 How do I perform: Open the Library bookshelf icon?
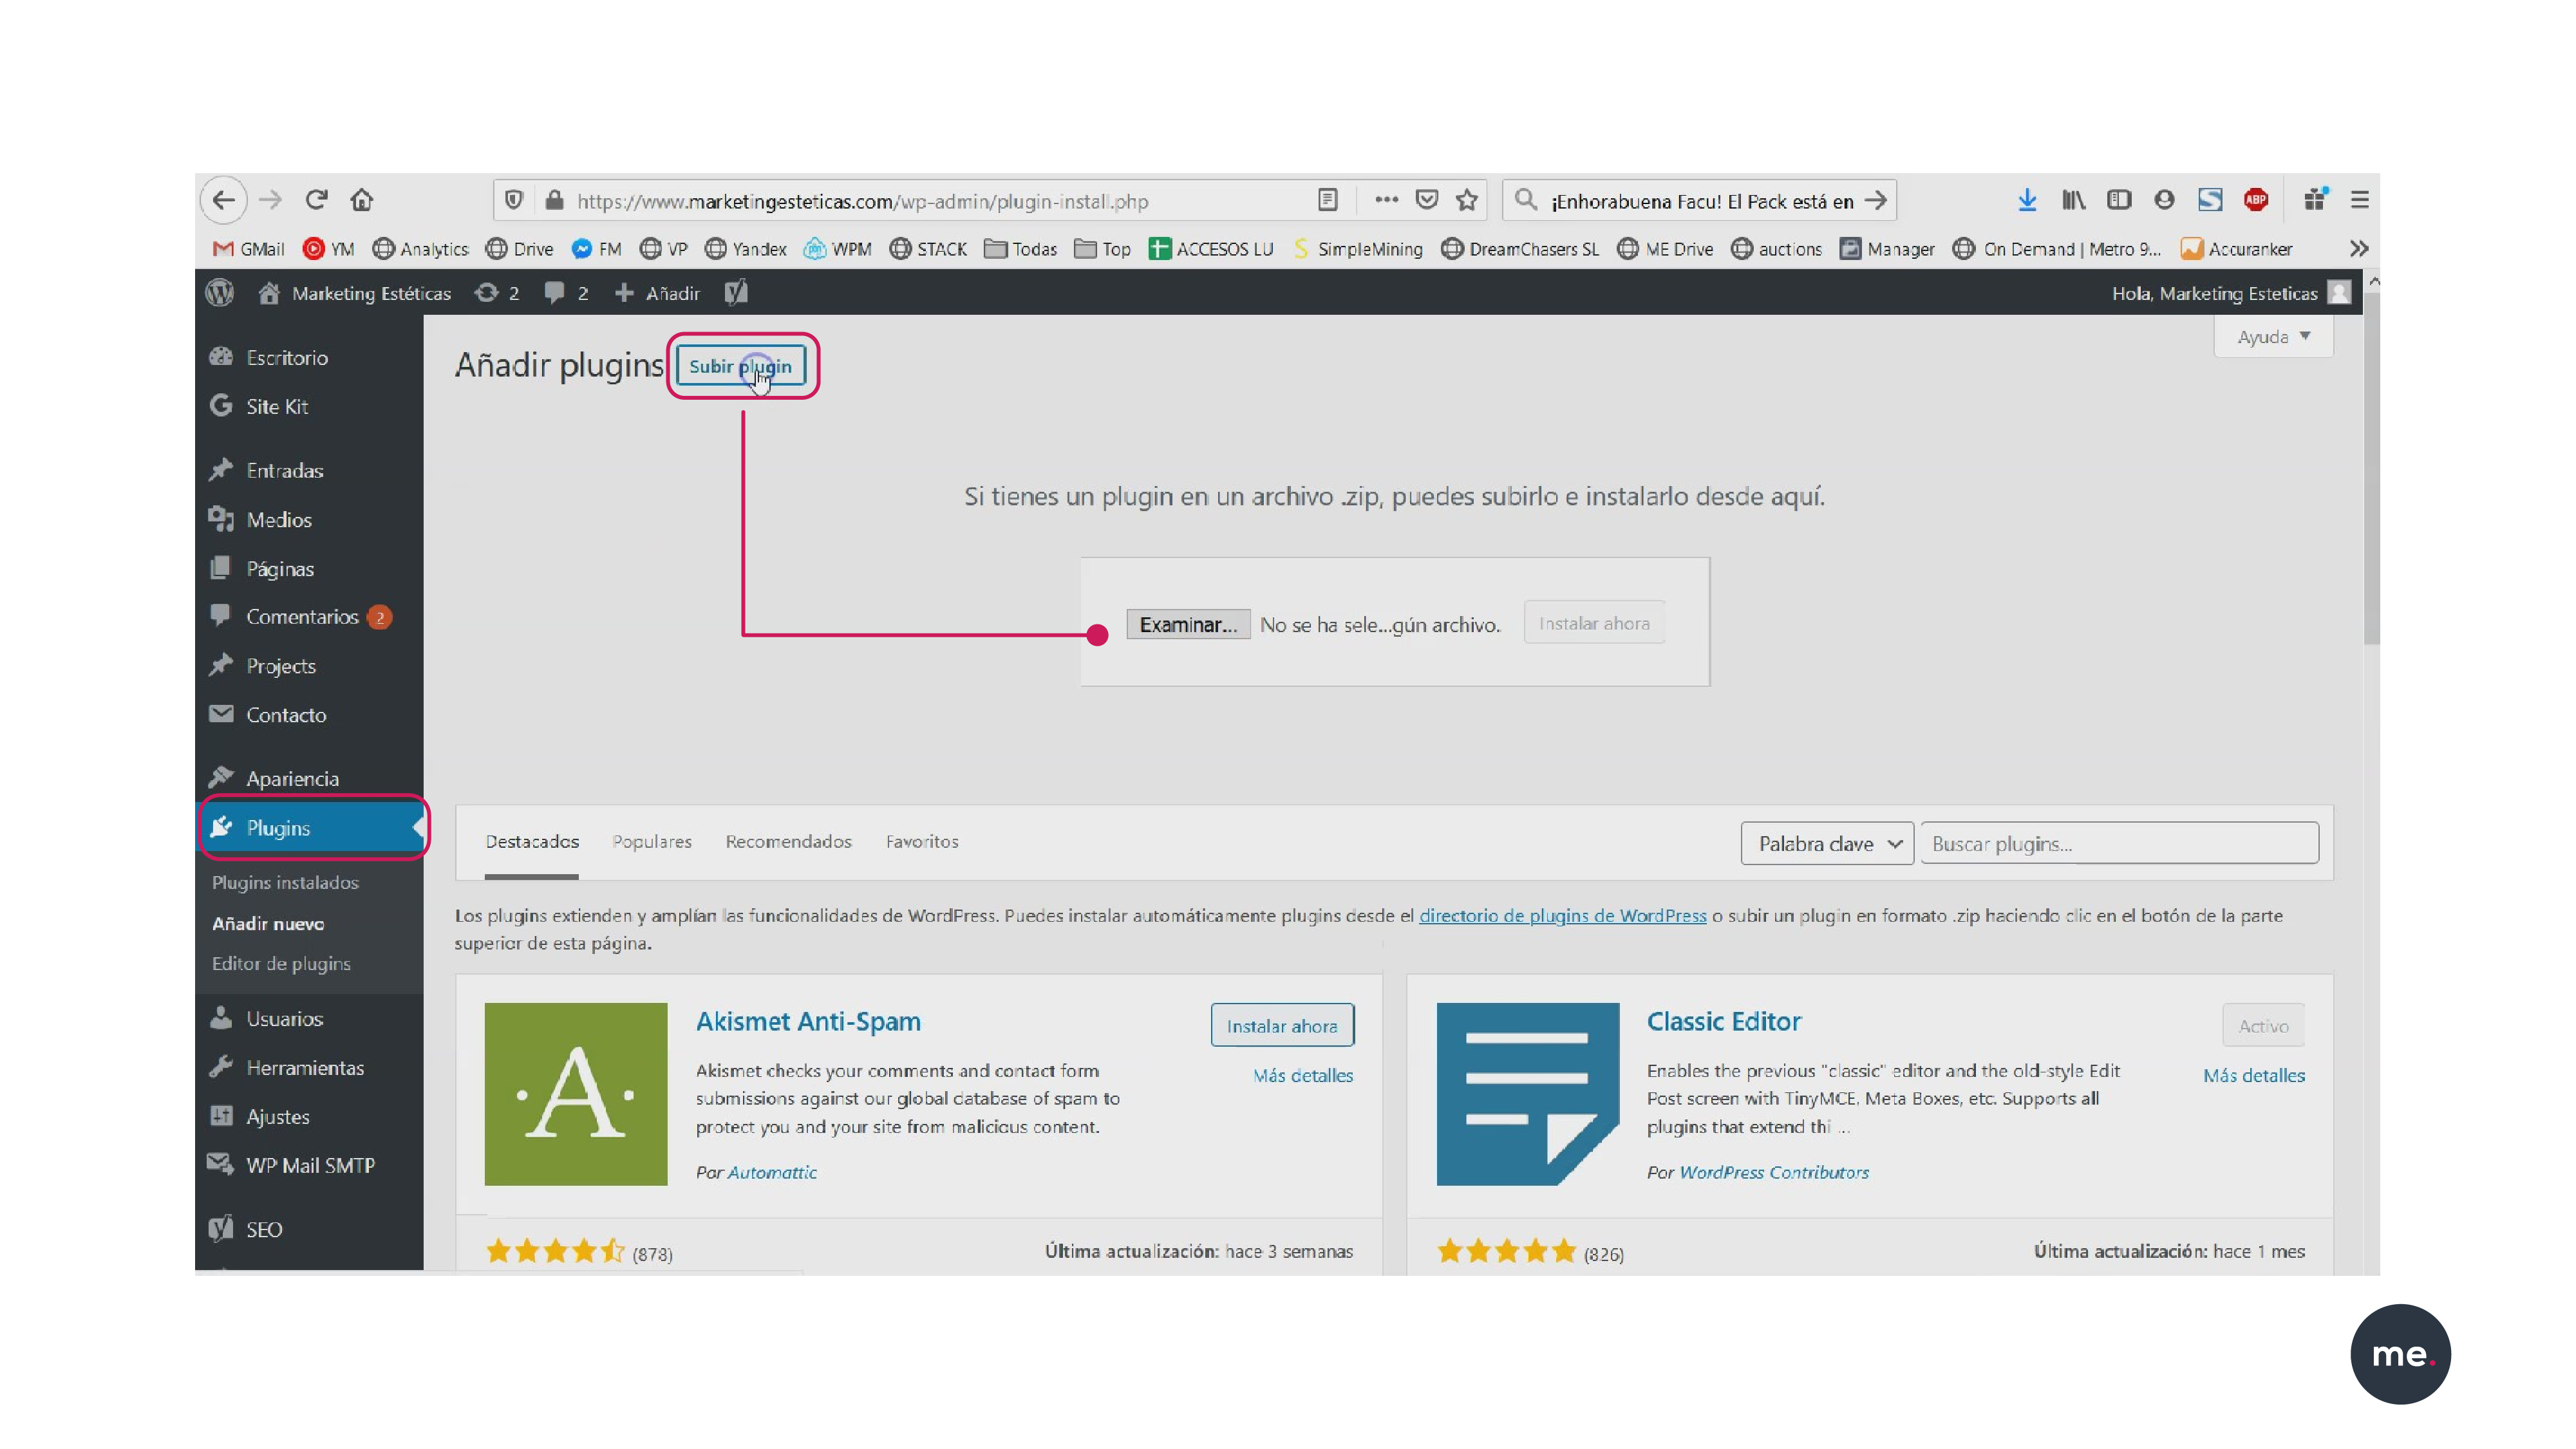coord(2073,200)
